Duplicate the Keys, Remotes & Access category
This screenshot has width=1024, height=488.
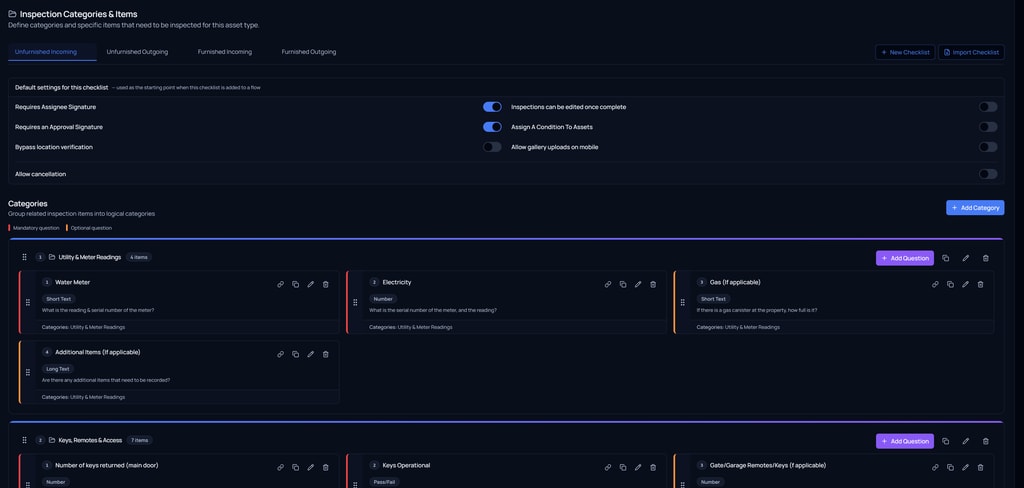946,441
